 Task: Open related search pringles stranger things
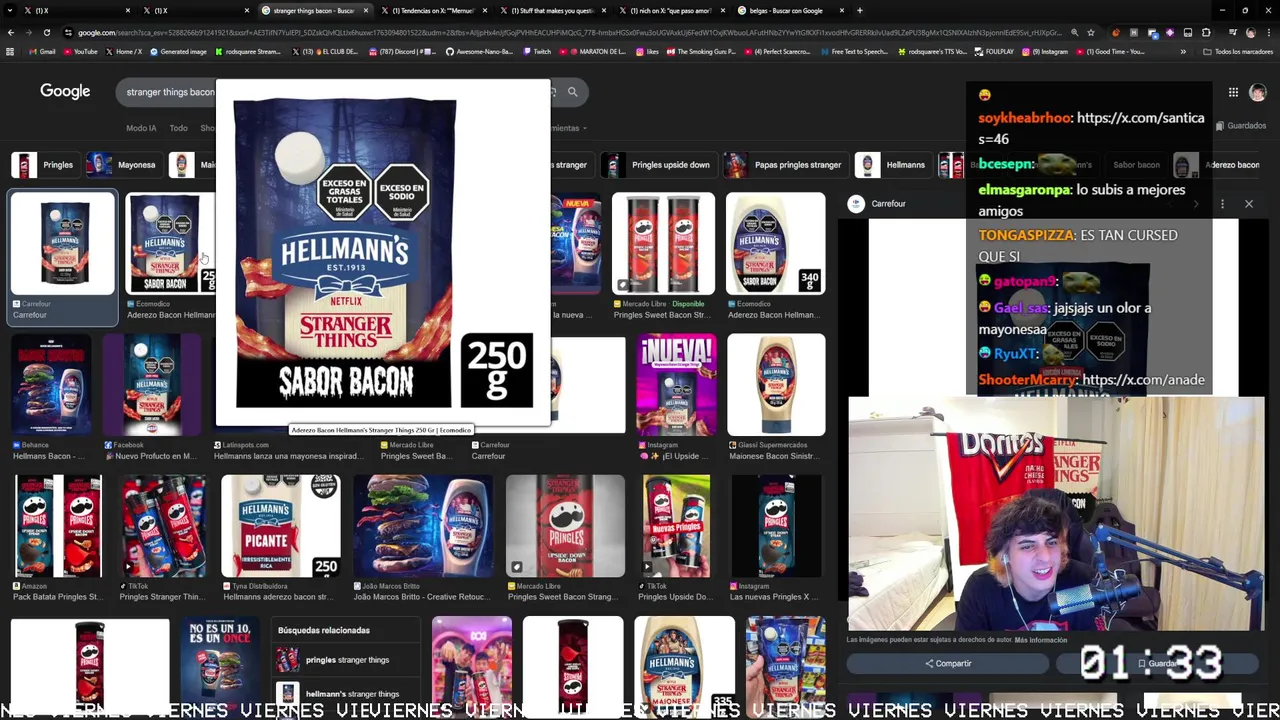[346, 660]
